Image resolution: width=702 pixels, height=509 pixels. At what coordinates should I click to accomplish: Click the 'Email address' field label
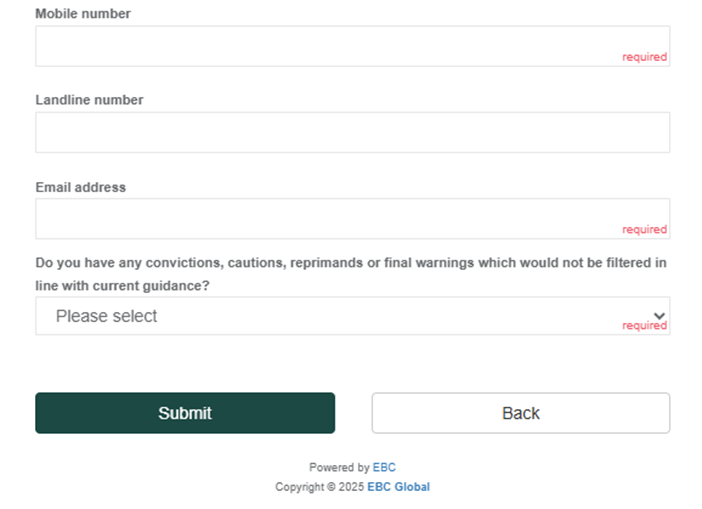(80, 187)
